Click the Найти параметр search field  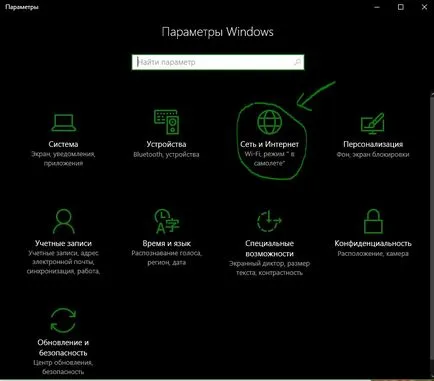[x=218, y=62]
